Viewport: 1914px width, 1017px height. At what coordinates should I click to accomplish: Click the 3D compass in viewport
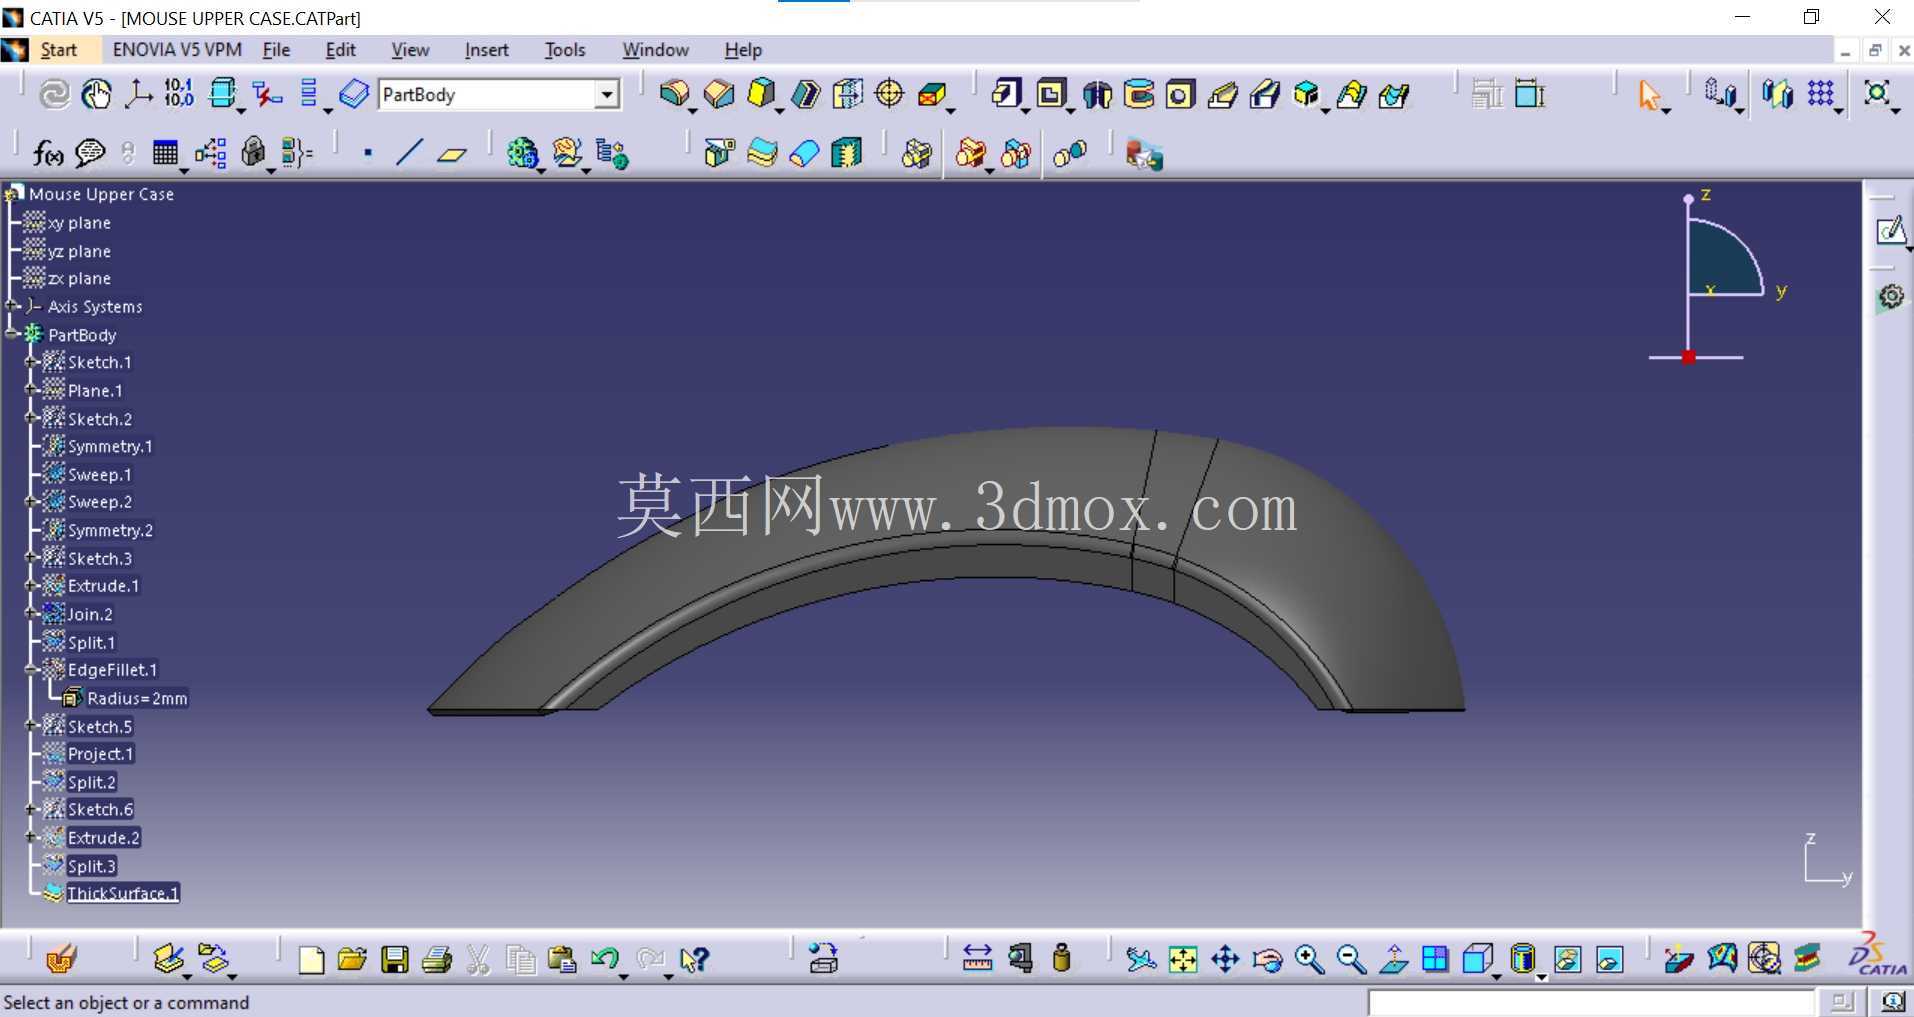pyautogui.click(x=1716, y=277)
